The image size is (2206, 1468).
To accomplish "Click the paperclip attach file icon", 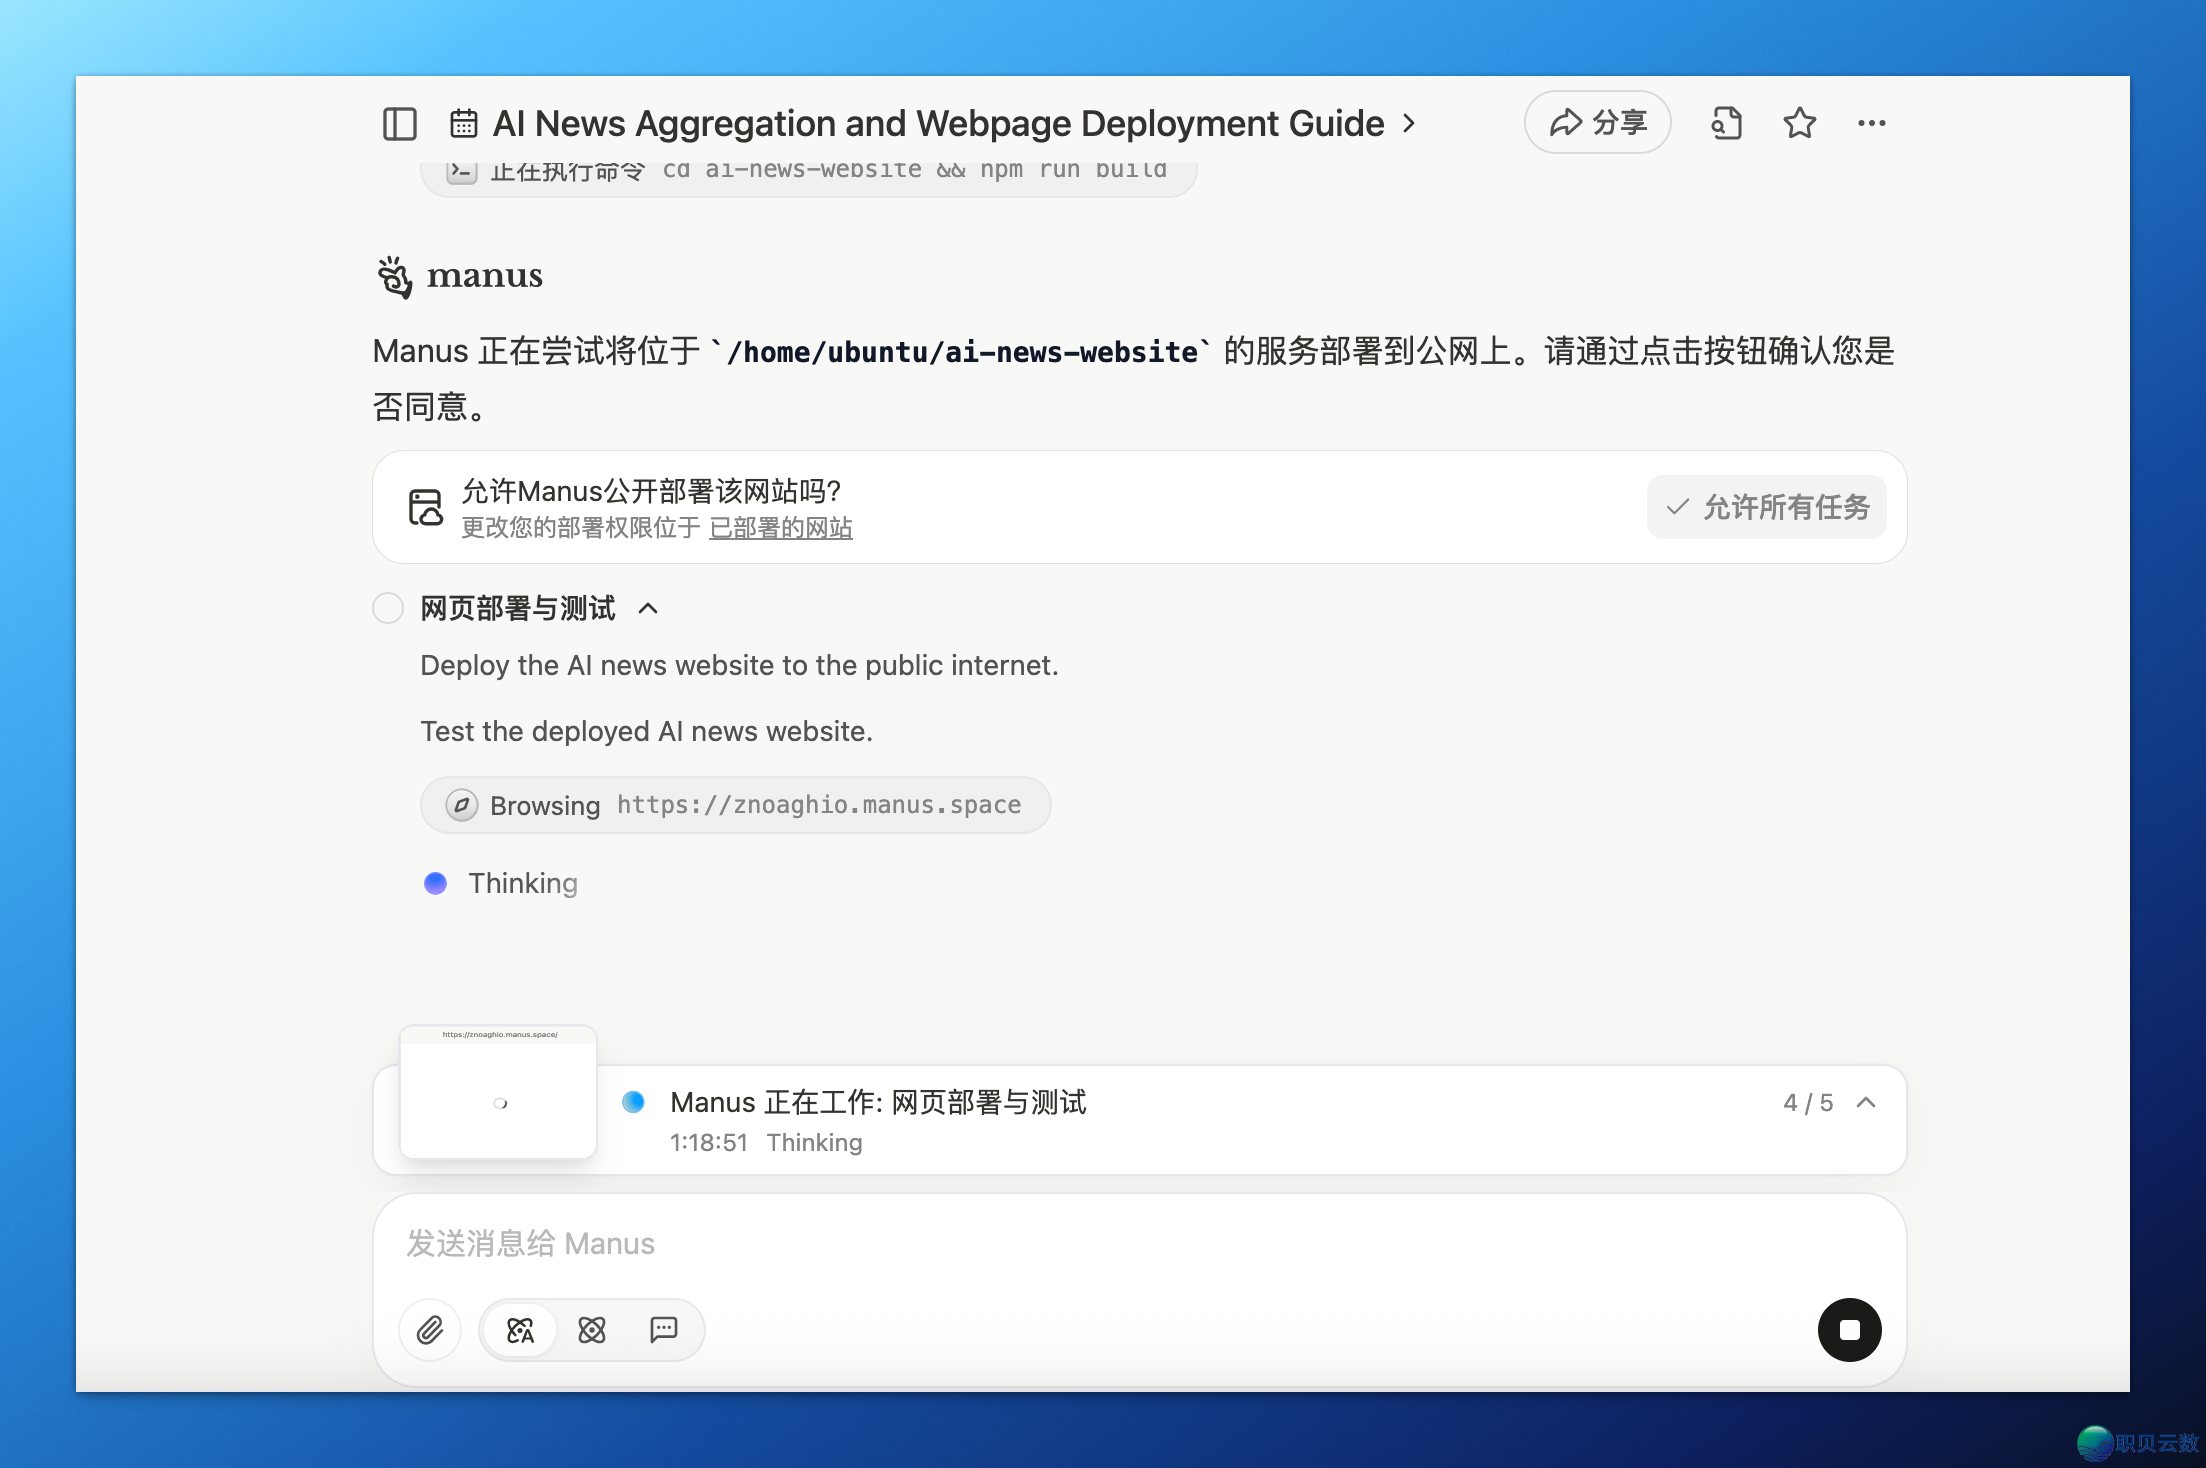I will [430, 1330].
